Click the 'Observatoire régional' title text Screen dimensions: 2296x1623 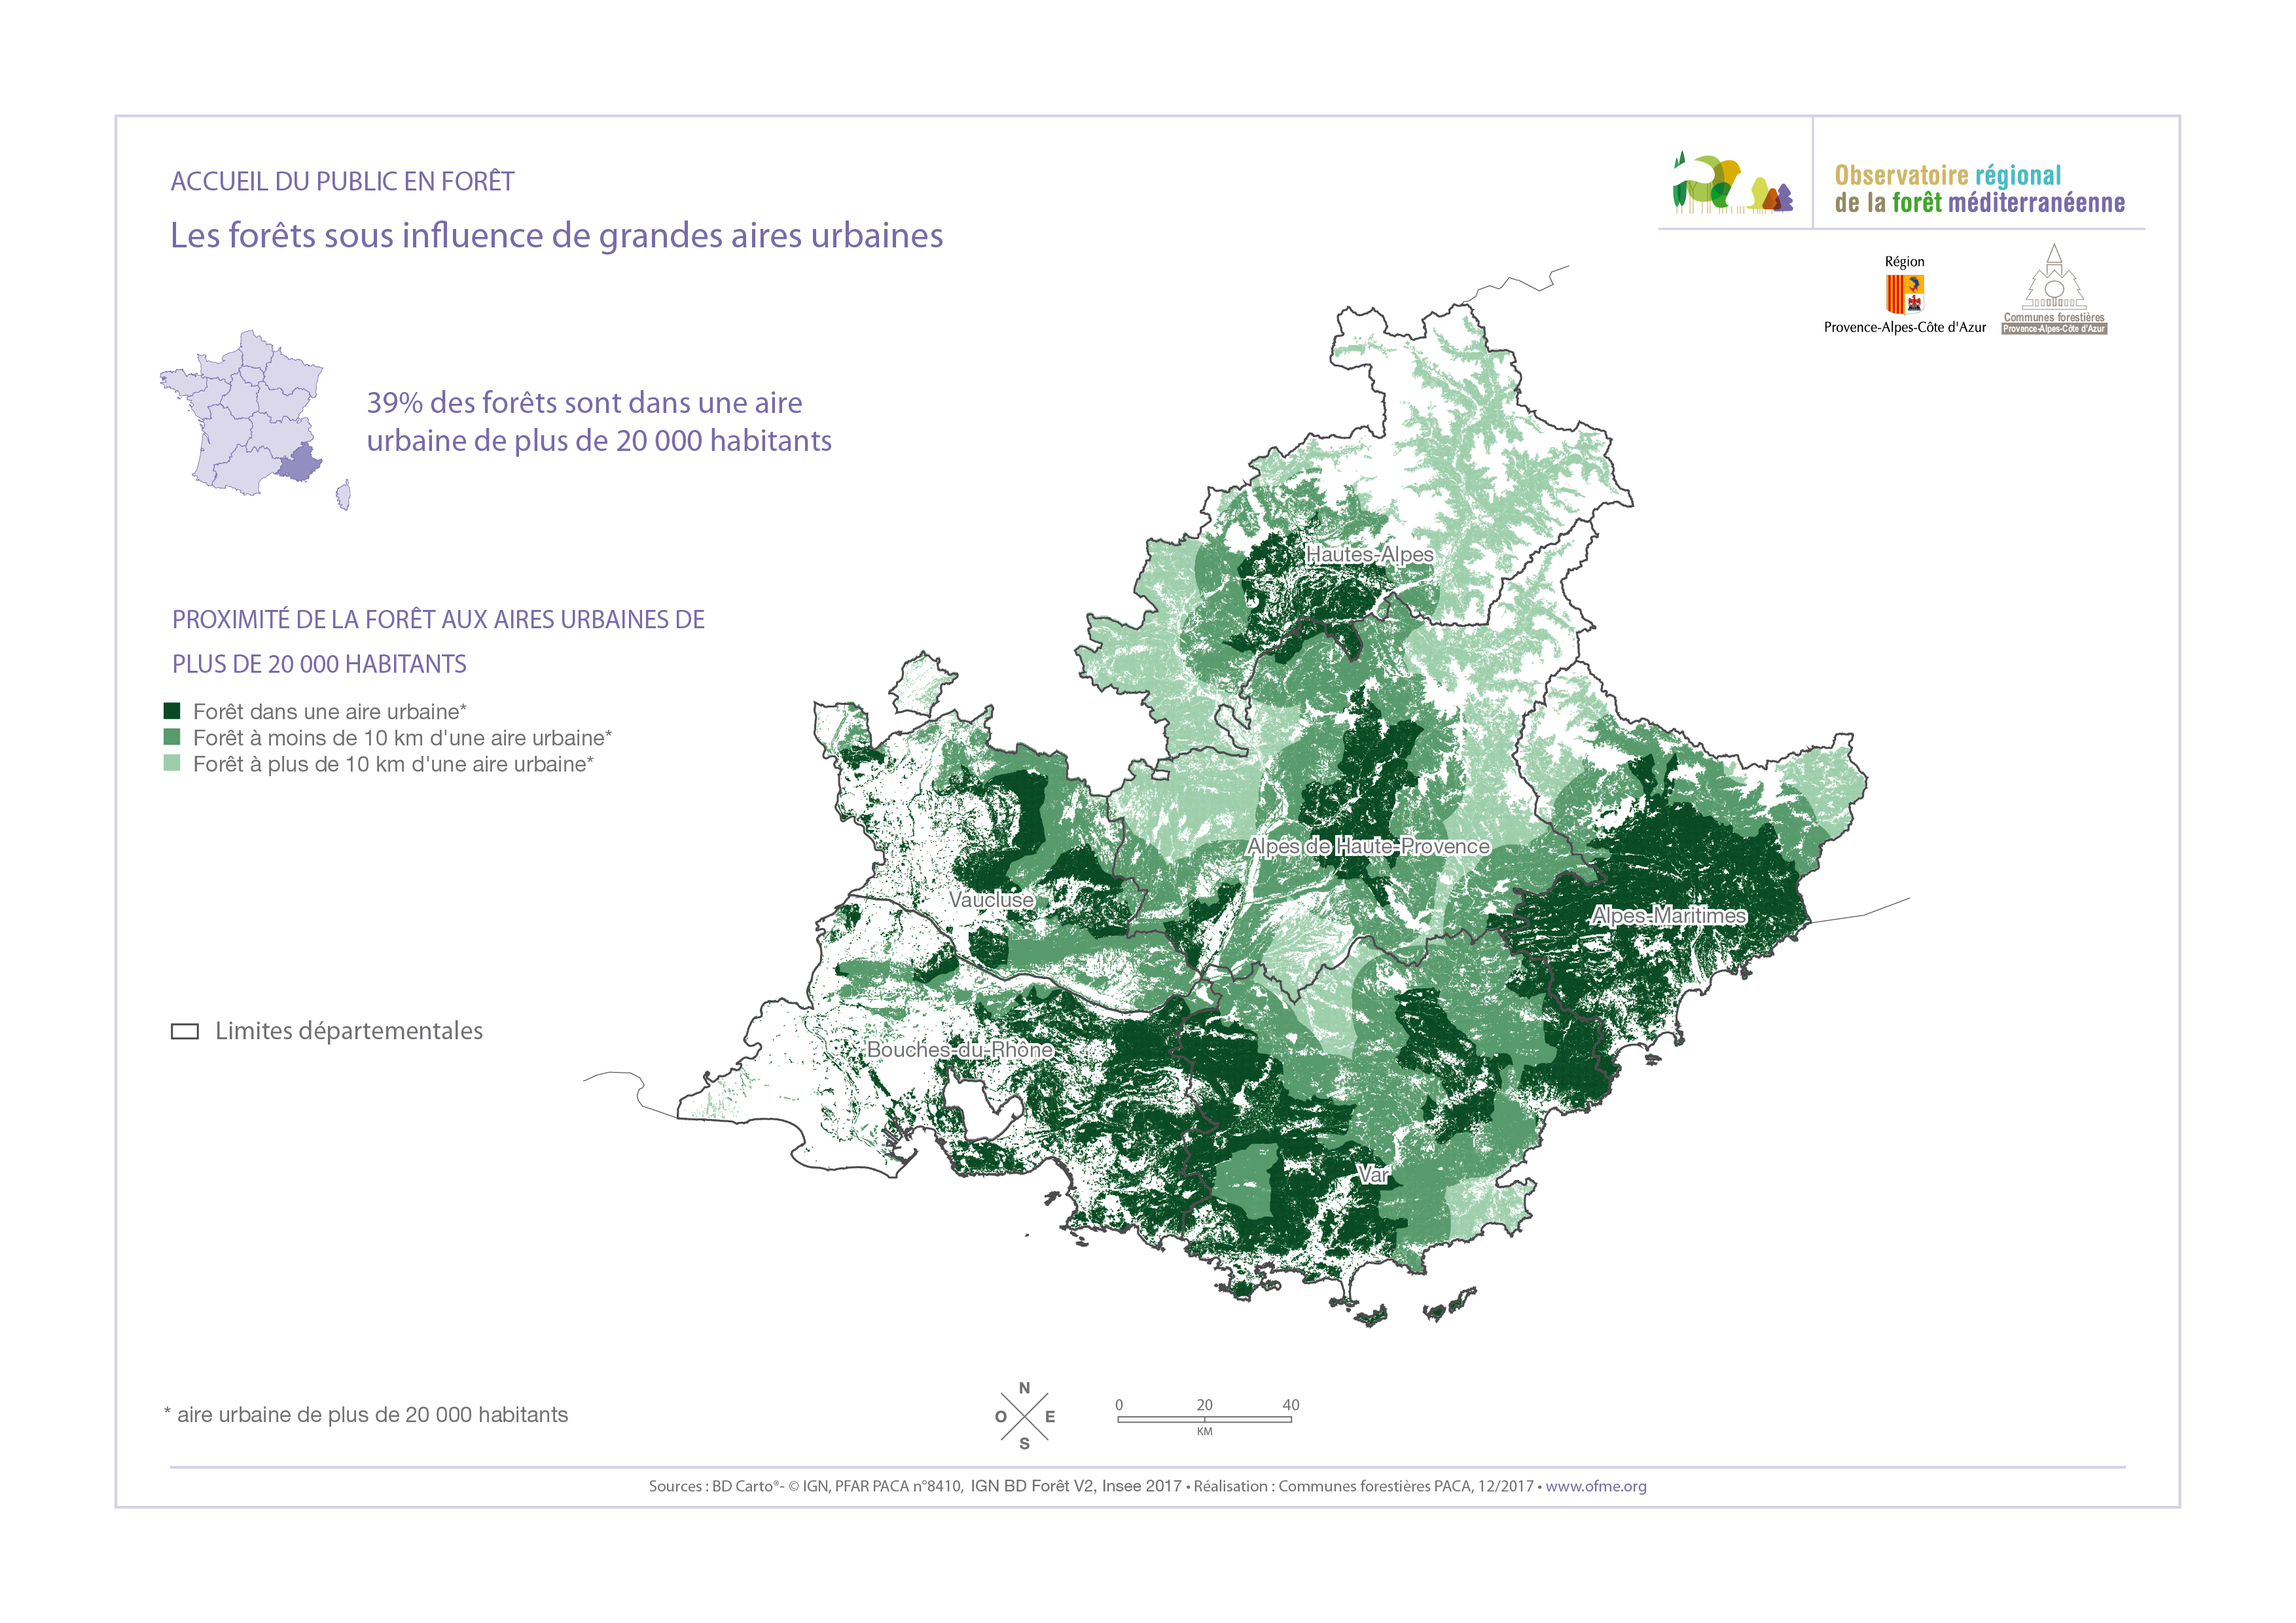[x=1948, y=175]
